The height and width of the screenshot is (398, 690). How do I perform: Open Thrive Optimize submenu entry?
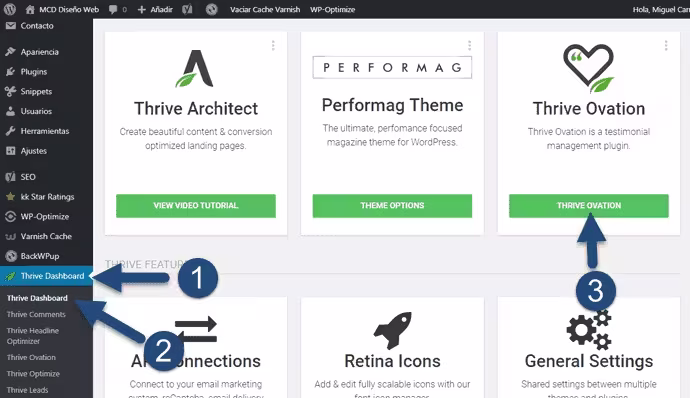tap(33, 374)
